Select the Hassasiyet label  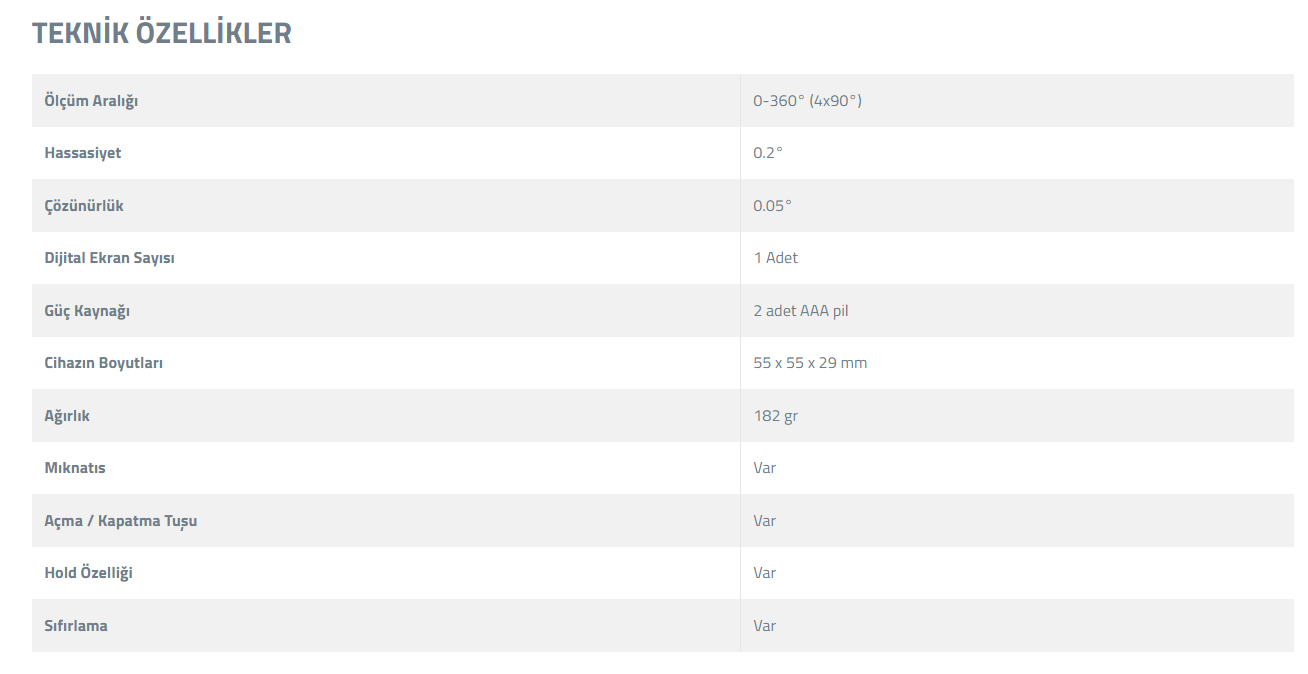pos(83,153)
